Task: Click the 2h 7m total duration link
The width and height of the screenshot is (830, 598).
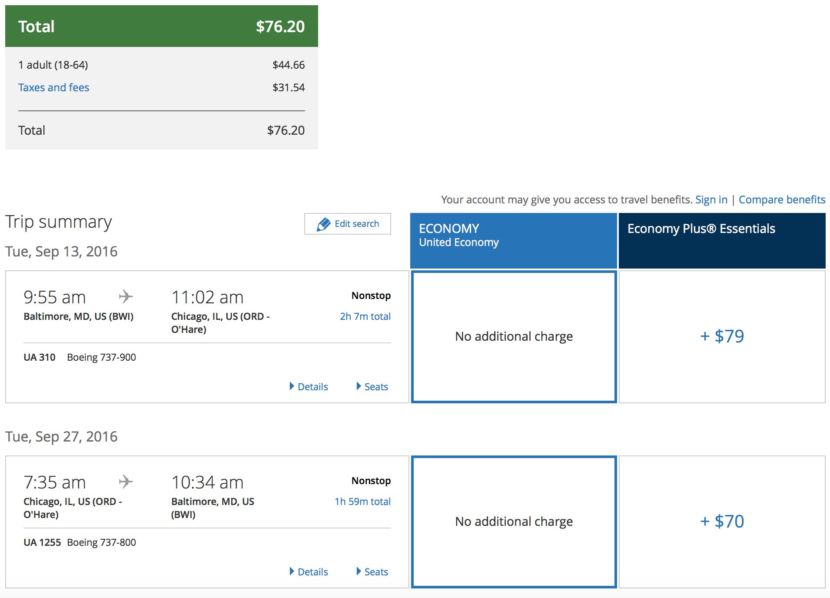Action: (x=365, y=316)
